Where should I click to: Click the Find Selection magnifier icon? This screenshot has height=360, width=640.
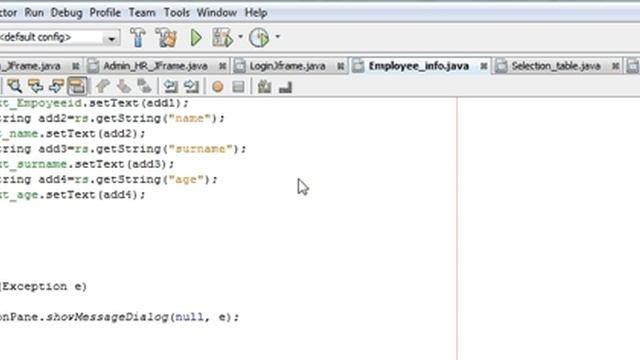[x=15, y=87]
